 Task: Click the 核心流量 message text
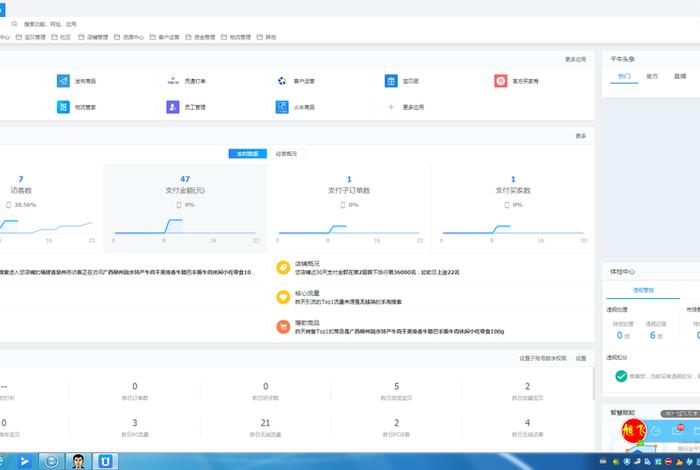[x=348, y=302]
